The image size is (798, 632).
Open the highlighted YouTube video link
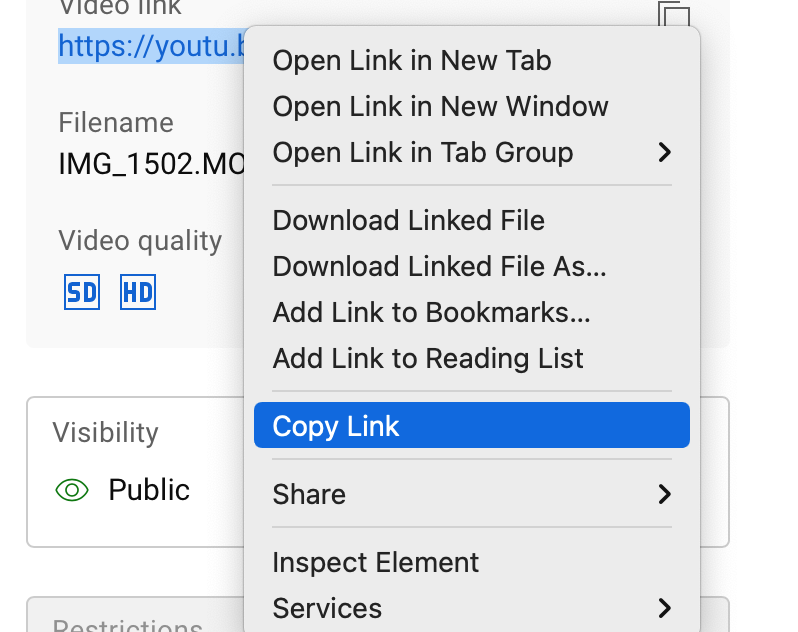click(x=150, y=46)
